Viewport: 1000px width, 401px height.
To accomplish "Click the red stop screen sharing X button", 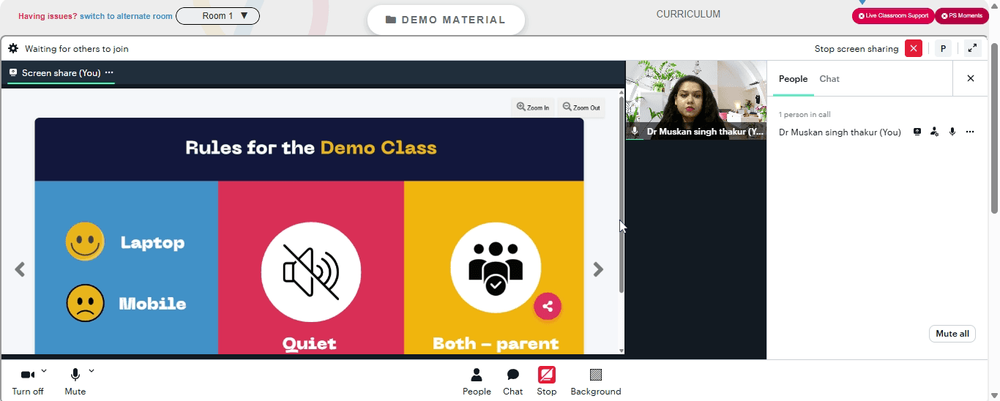I will click(913, 48).
